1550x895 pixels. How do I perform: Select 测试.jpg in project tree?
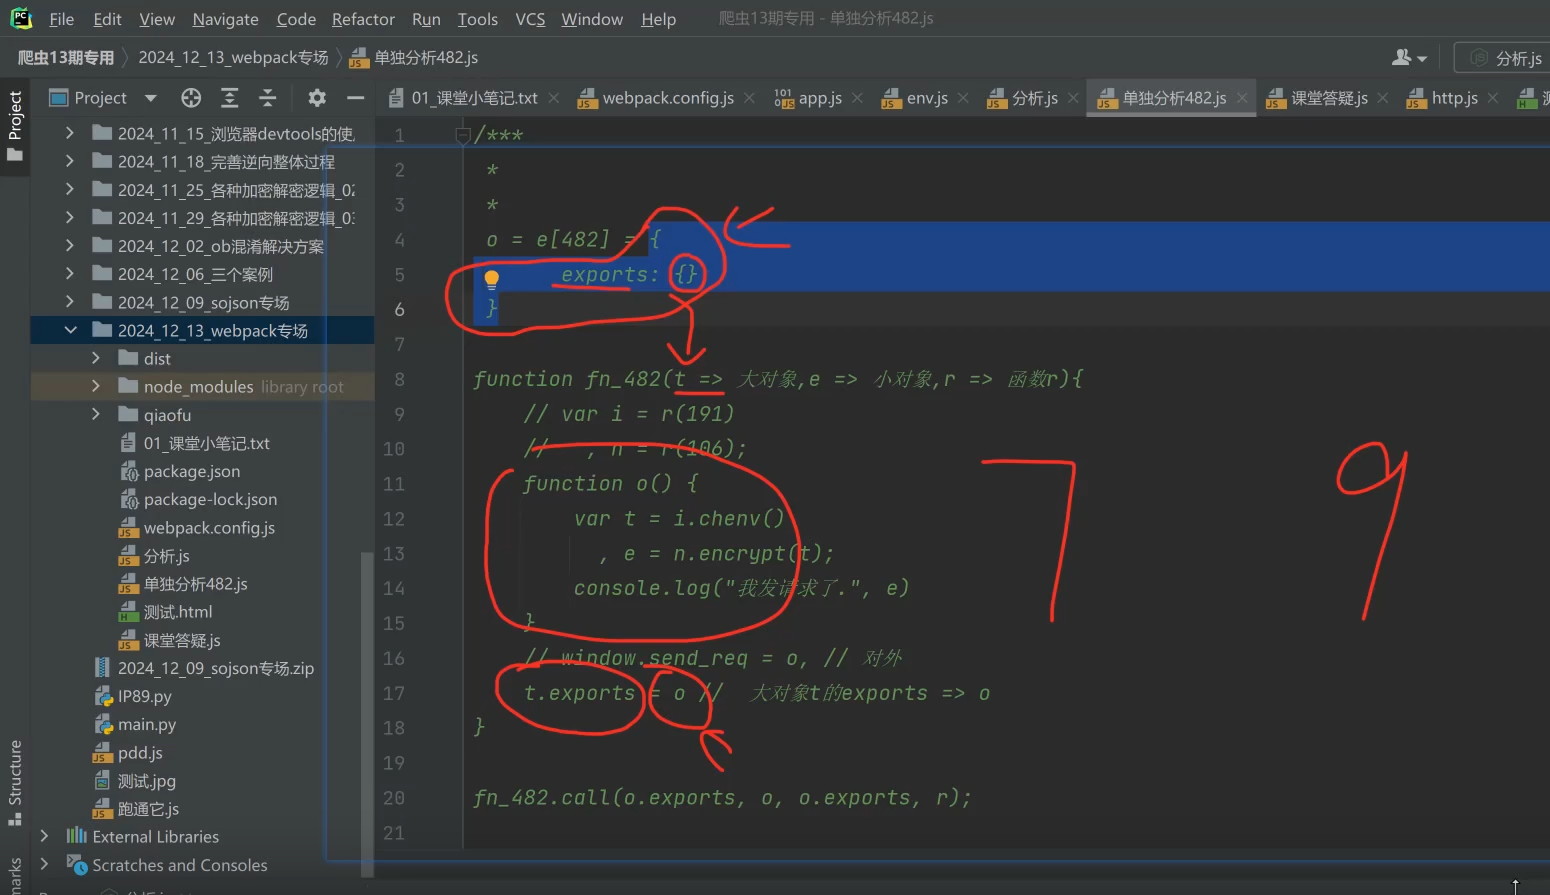146,780
